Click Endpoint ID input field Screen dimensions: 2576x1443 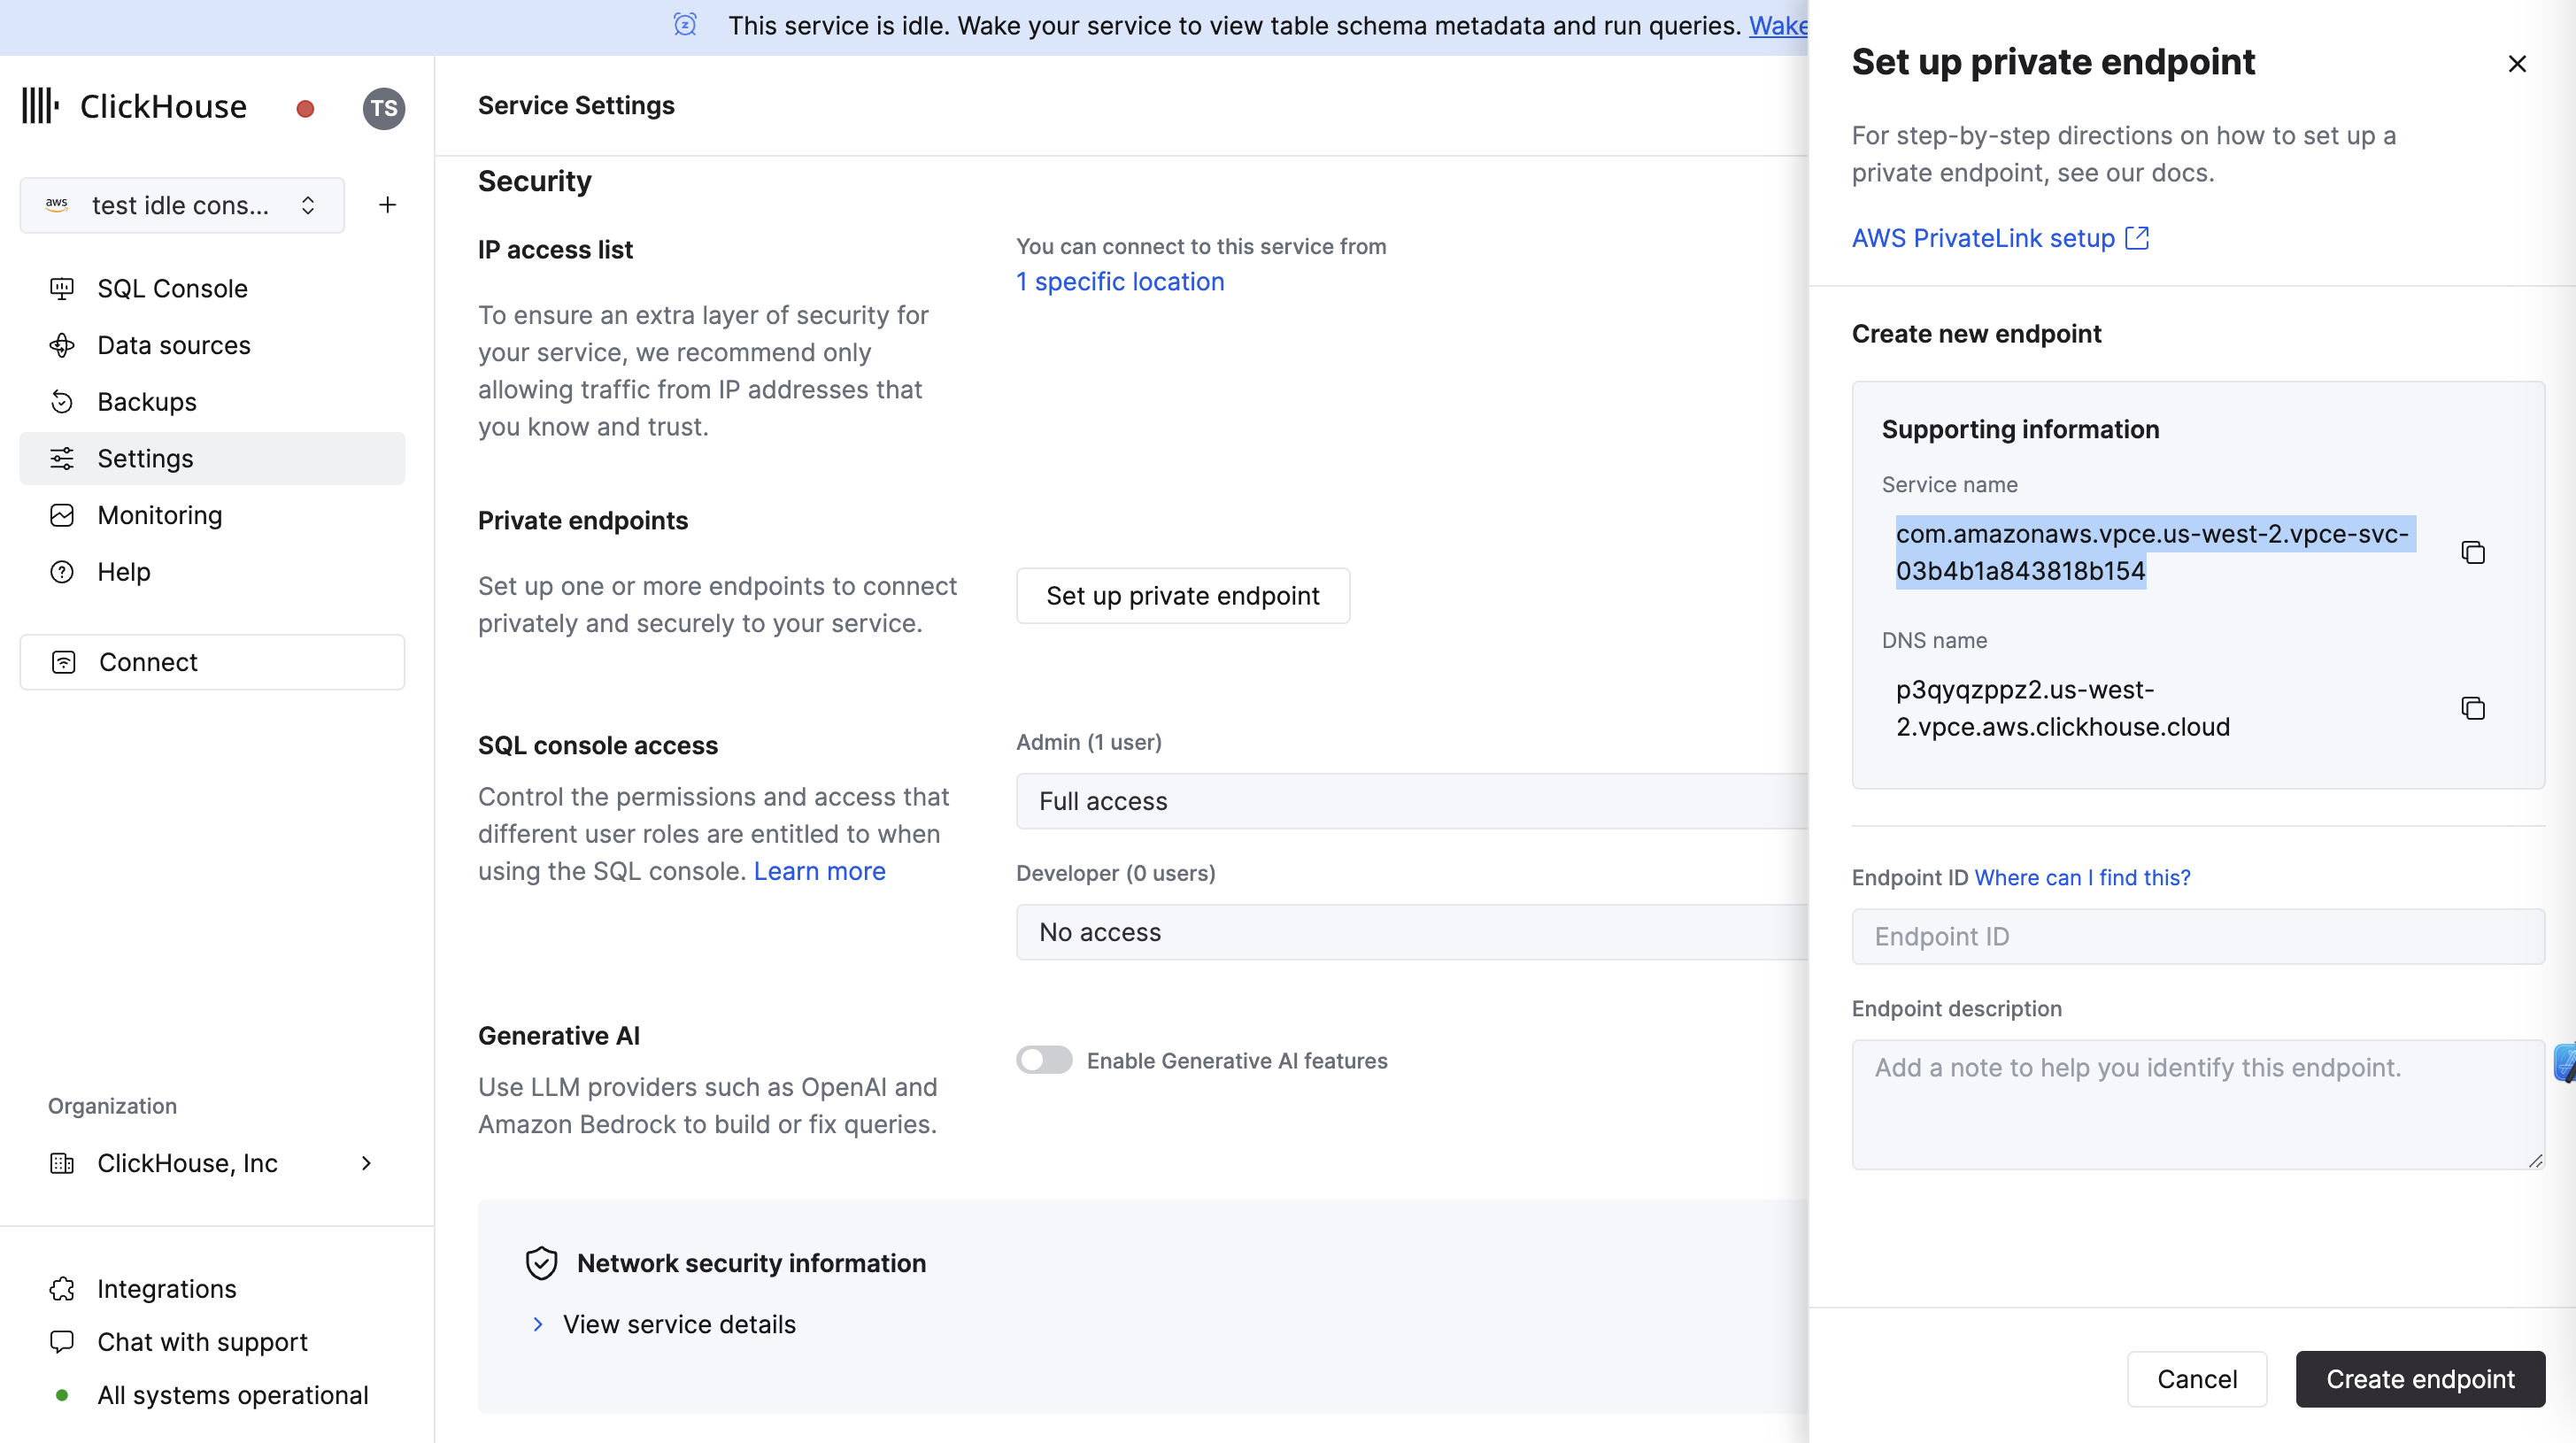click(x=2197, y=936)
